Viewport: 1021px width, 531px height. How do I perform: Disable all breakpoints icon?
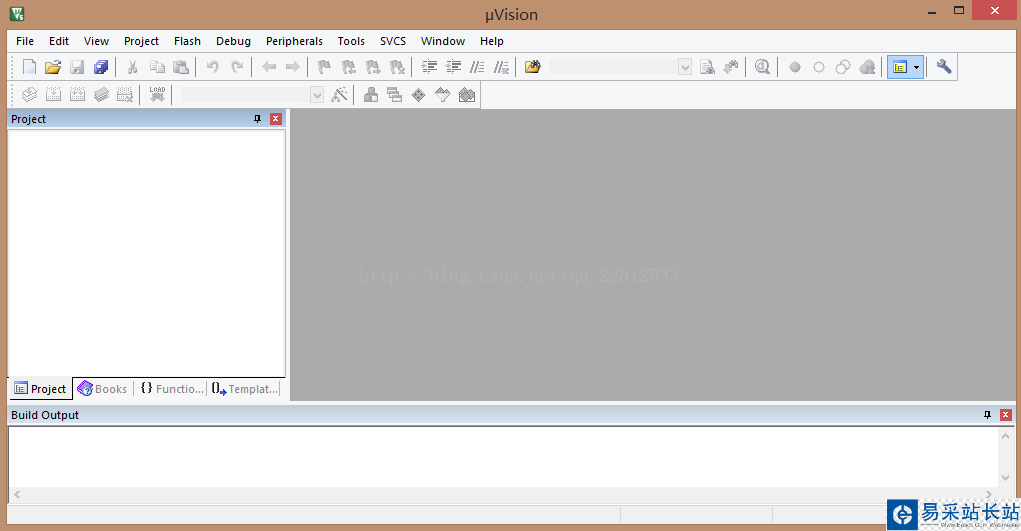pos(843,67)
